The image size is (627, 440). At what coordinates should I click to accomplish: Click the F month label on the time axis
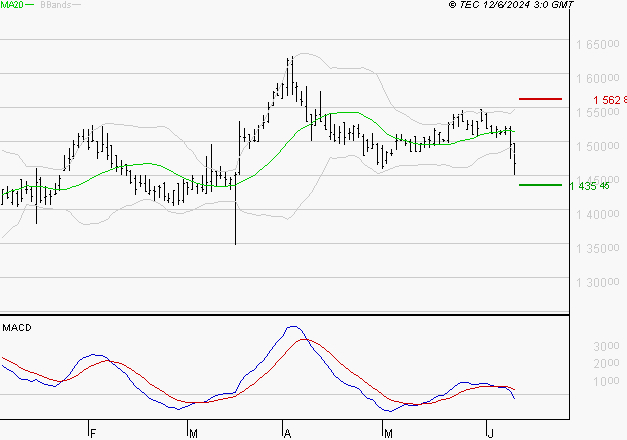pos(93,434)
